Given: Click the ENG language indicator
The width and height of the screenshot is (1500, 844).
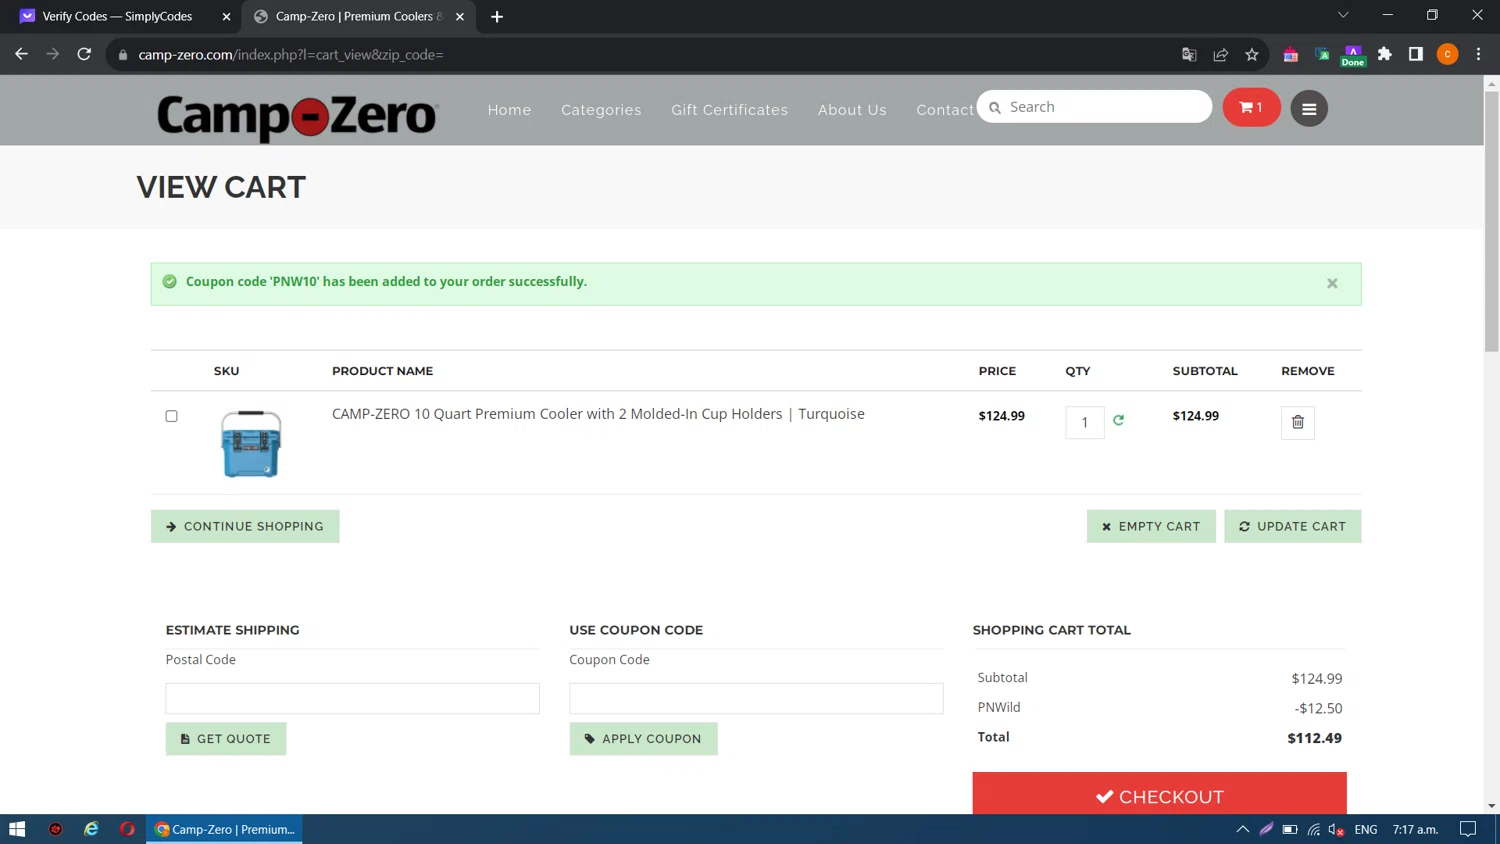Looking at the screenshot, I should [1366, 829].
